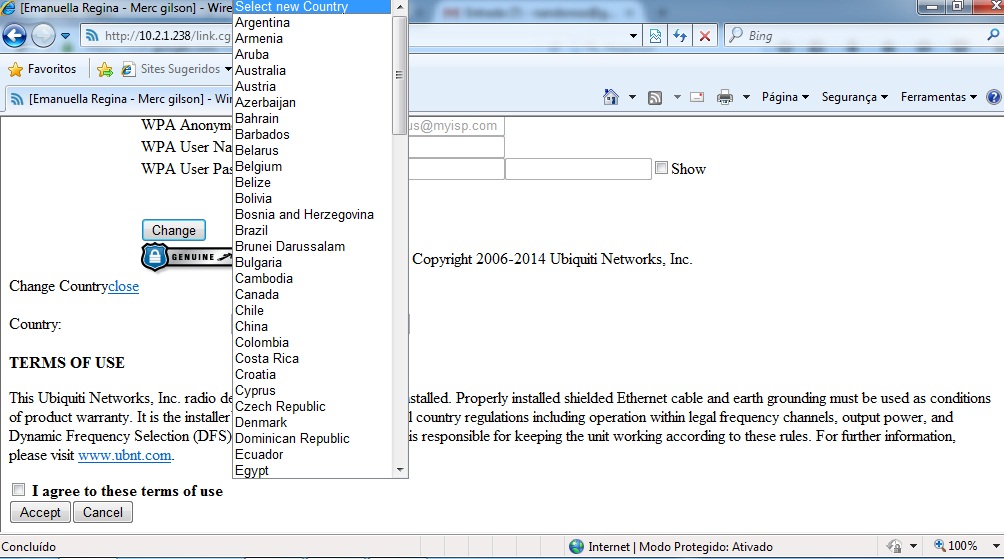Open the Sites Sugeridos link
Image resolution: width=1004 pixels, height=559 pixels.
coord(180,69)
